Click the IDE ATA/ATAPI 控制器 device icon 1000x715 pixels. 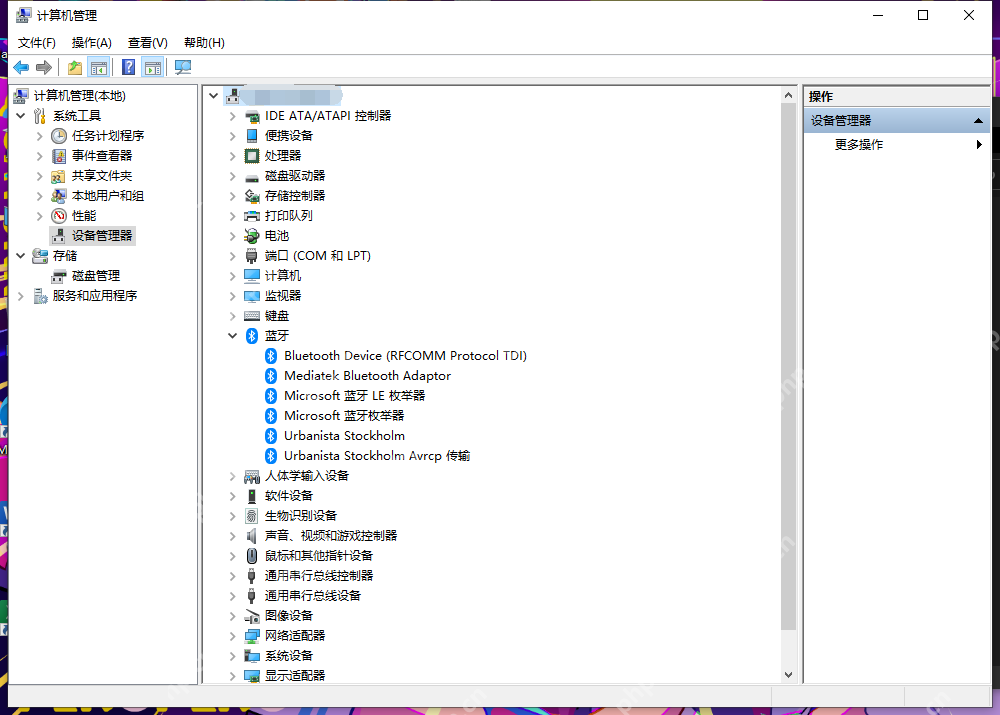point(253,116)
